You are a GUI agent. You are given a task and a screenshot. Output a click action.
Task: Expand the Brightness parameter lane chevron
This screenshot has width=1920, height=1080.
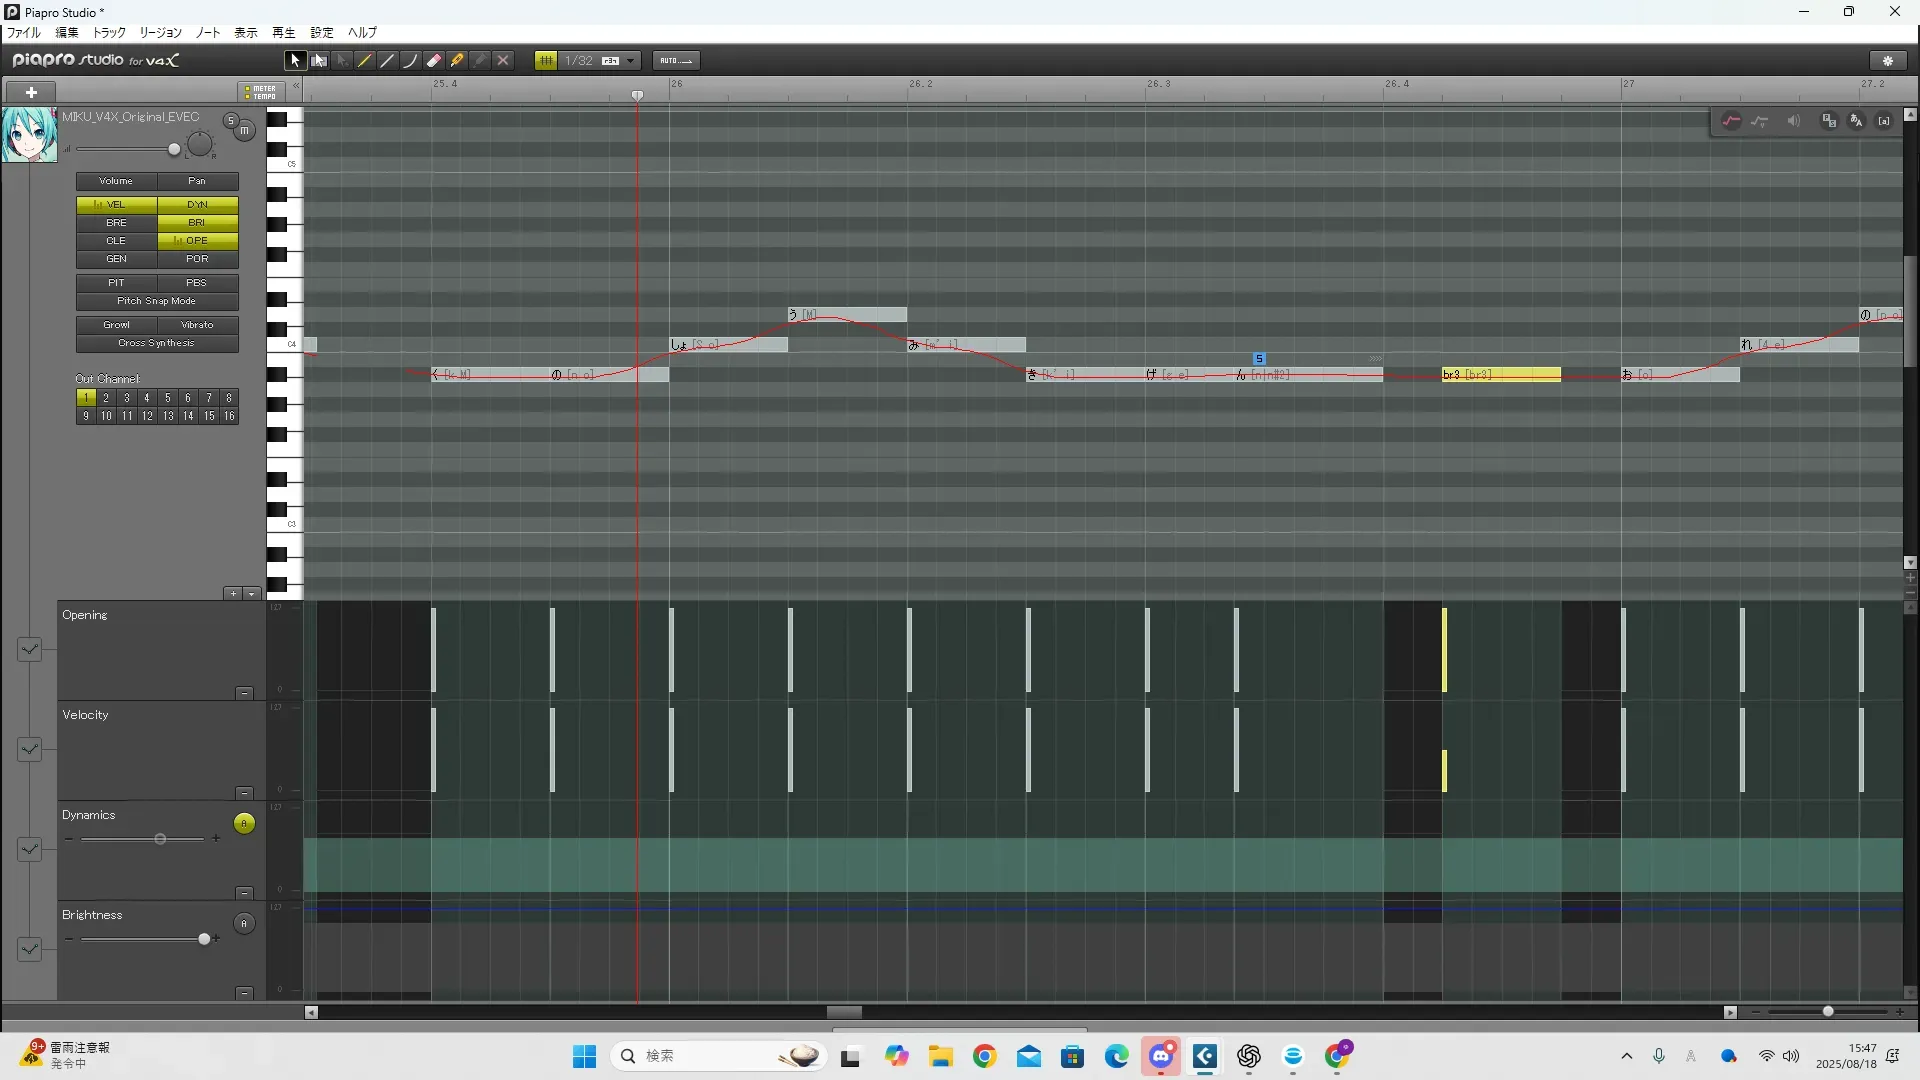[x=29, y=949]
